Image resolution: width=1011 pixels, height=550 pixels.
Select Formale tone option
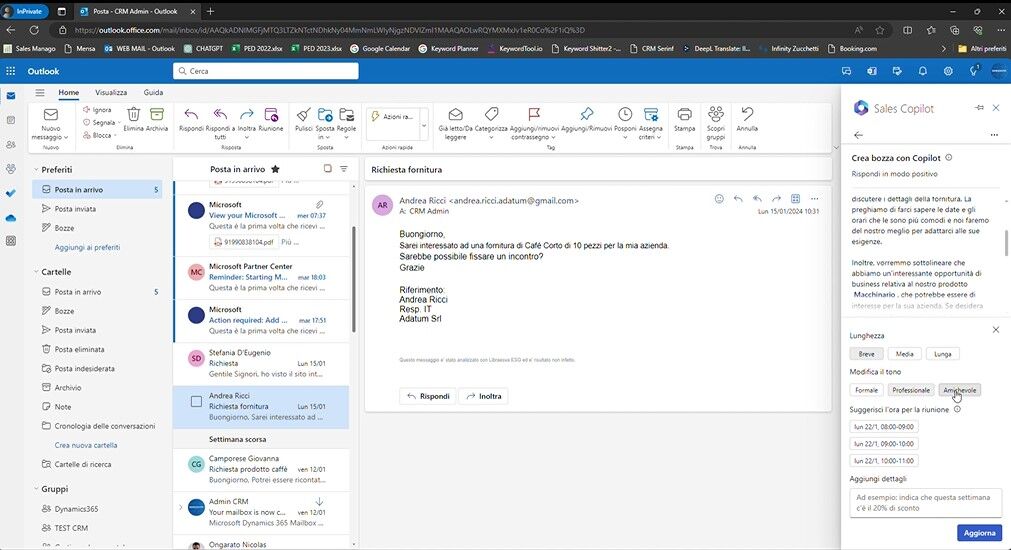pyautogui.click(x=866, y=390)
